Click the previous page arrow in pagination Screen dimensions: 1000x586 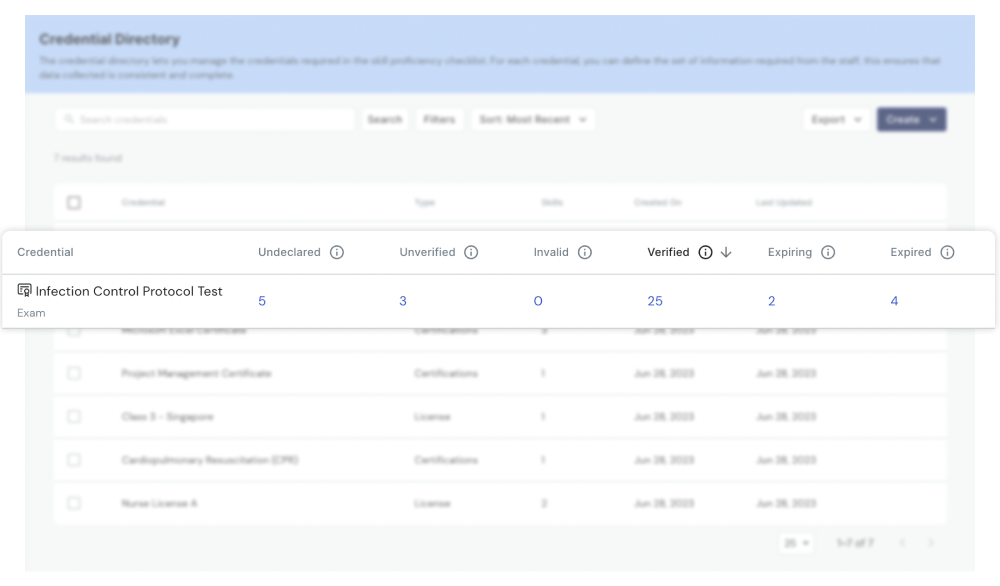tap(900, 543)
